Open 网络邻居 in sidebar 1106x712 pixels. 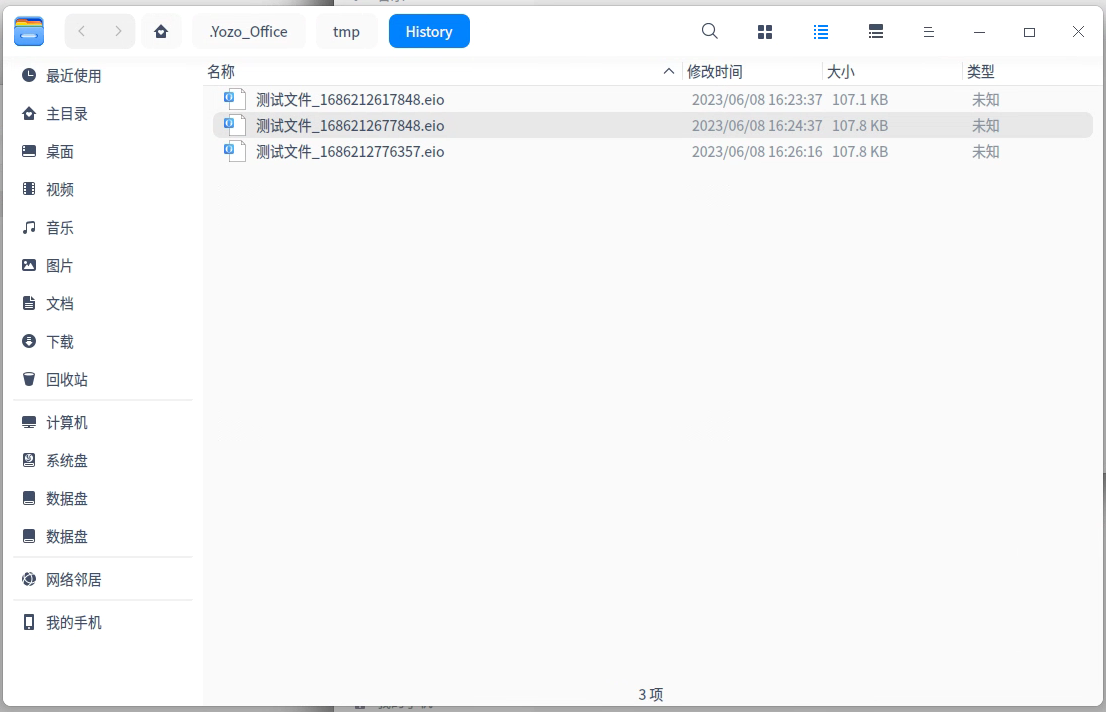click(103, 579)
